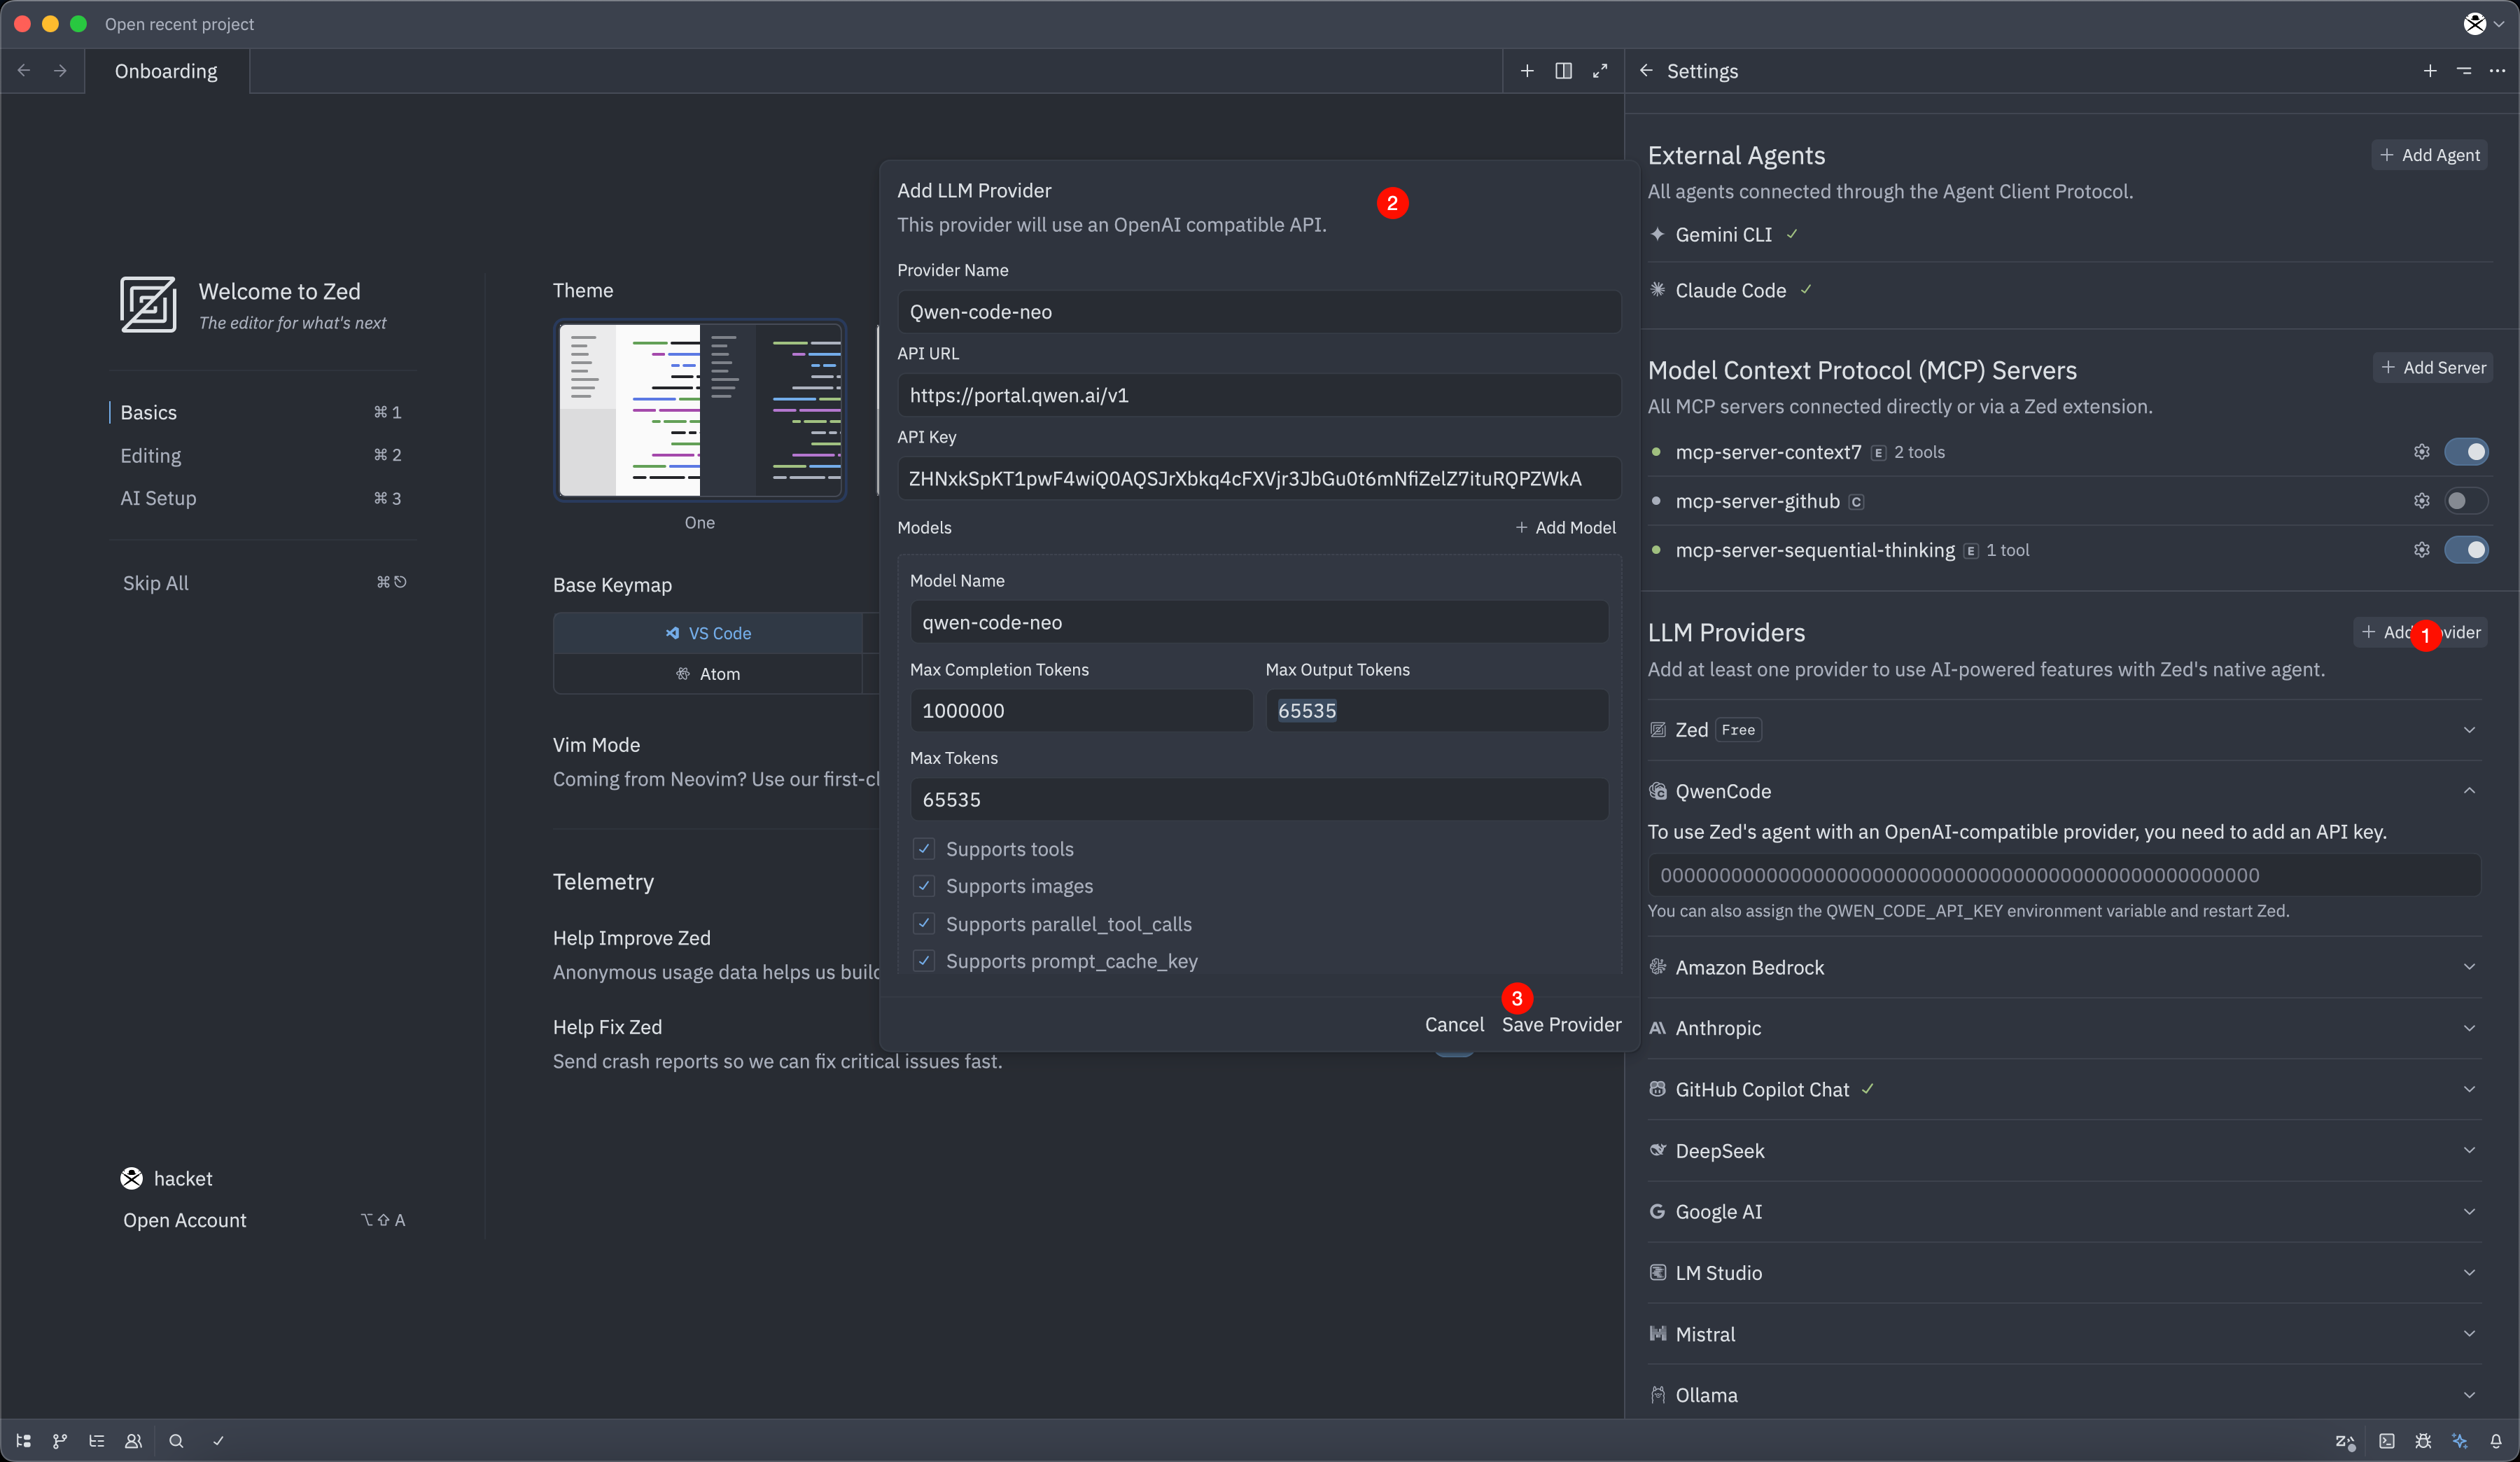Click the Max Tokens input field

click(x=1258, y=800)
